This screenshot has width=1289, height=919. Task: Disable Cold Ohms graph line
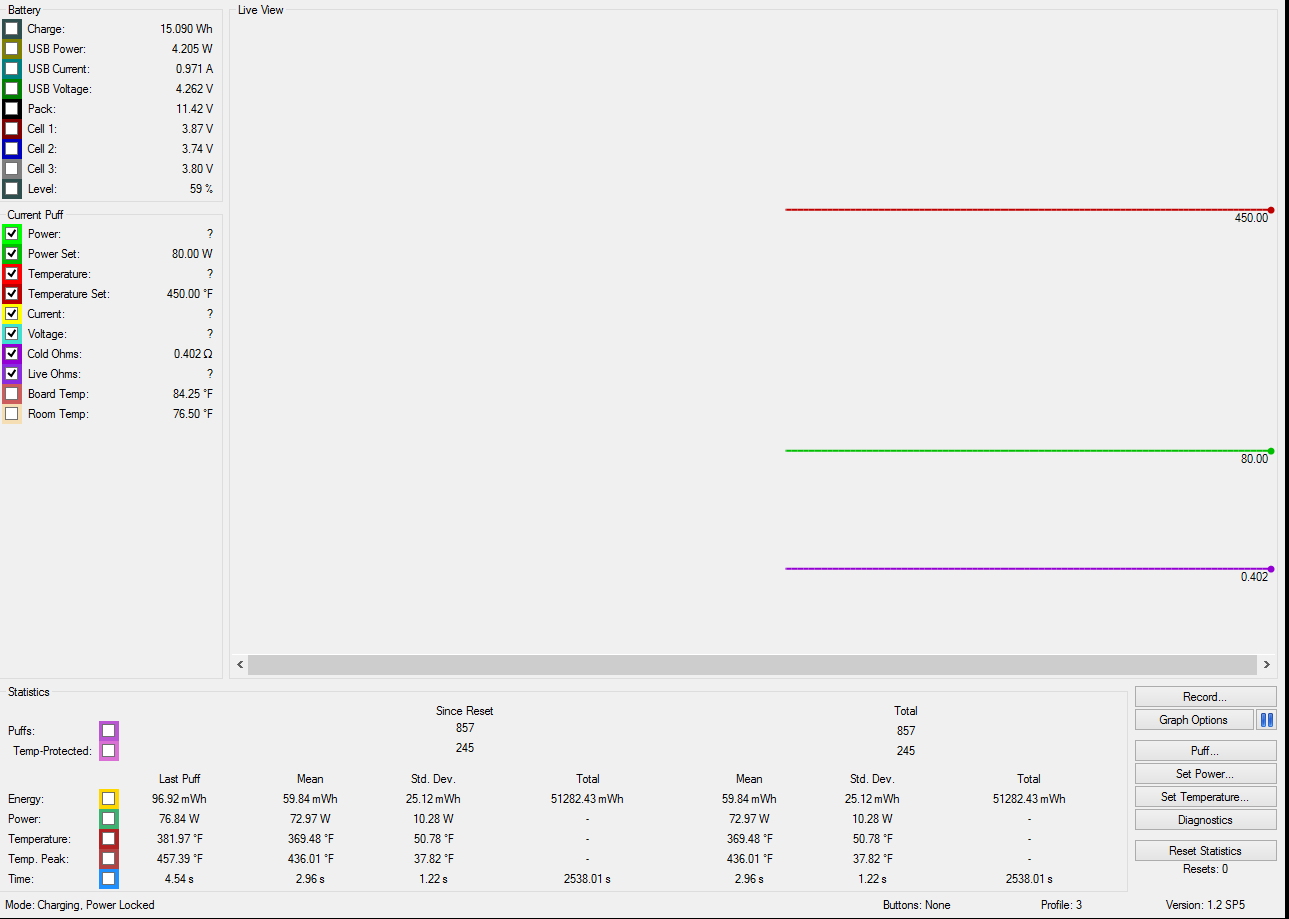[12, 354]
